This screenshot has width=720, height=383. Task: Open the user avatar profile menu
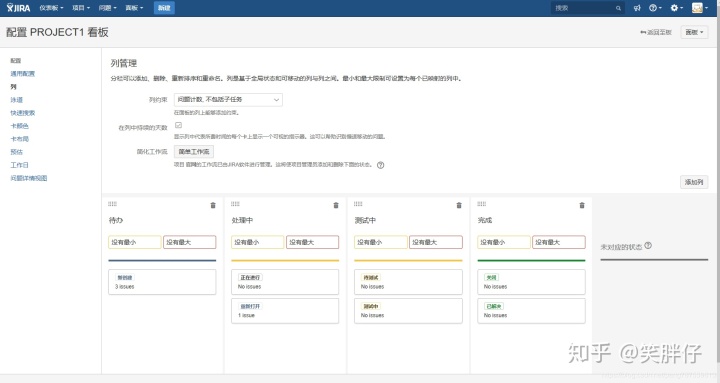(x=700, y=8)
